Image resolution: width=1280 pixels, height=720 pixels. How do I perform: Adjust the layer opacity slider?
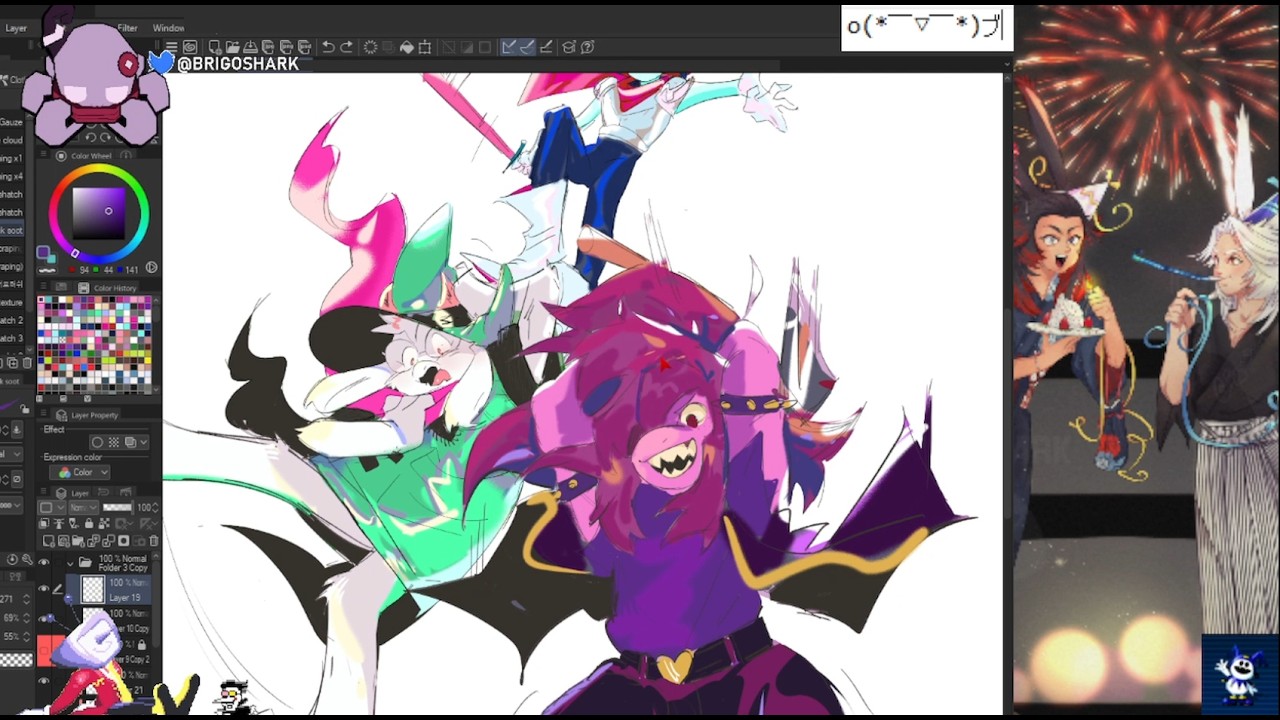117,507
